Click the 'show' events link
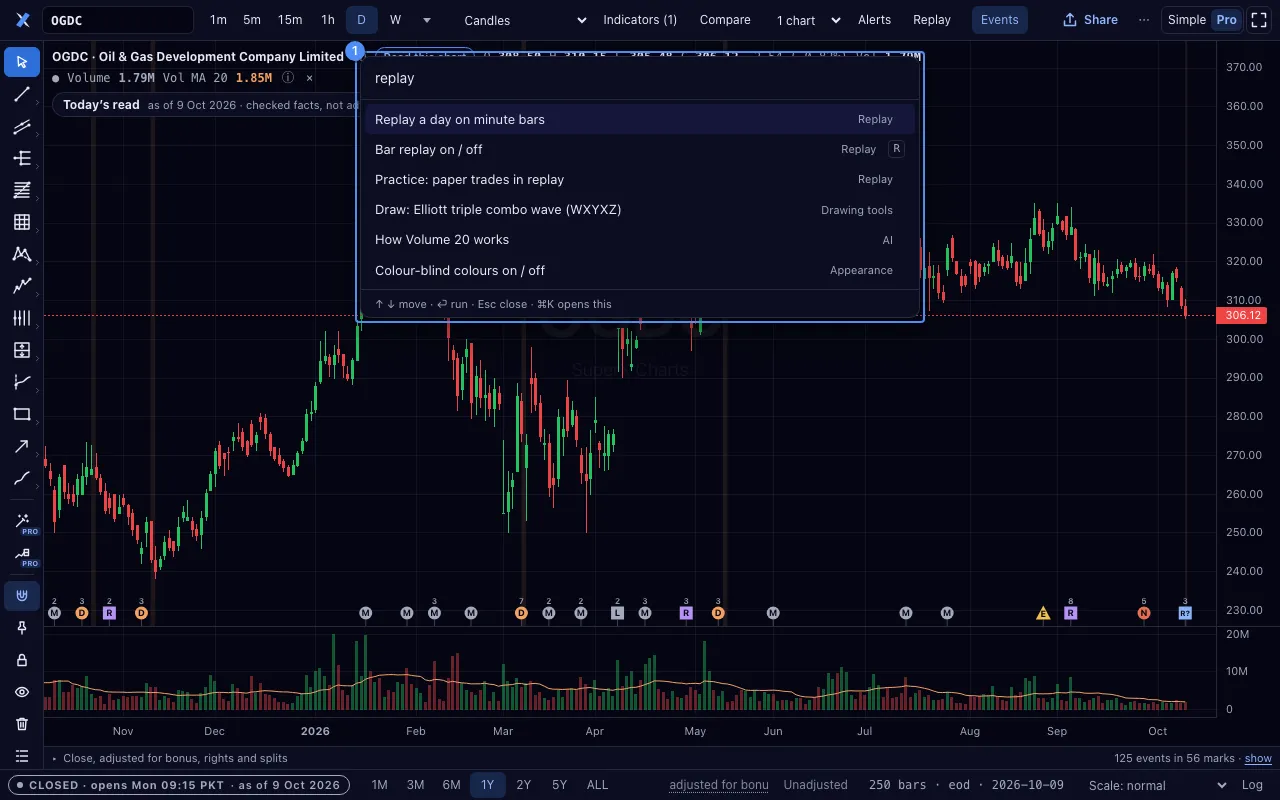 click(1258, 758)
